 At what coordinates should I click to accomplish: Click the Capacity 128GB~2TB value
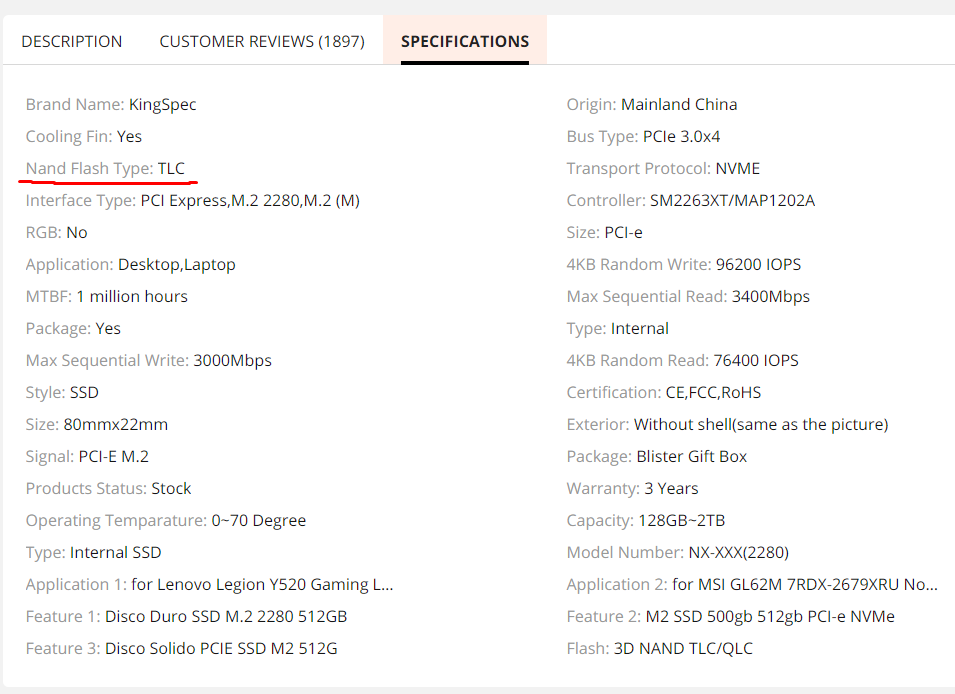(x=681, y=520)
